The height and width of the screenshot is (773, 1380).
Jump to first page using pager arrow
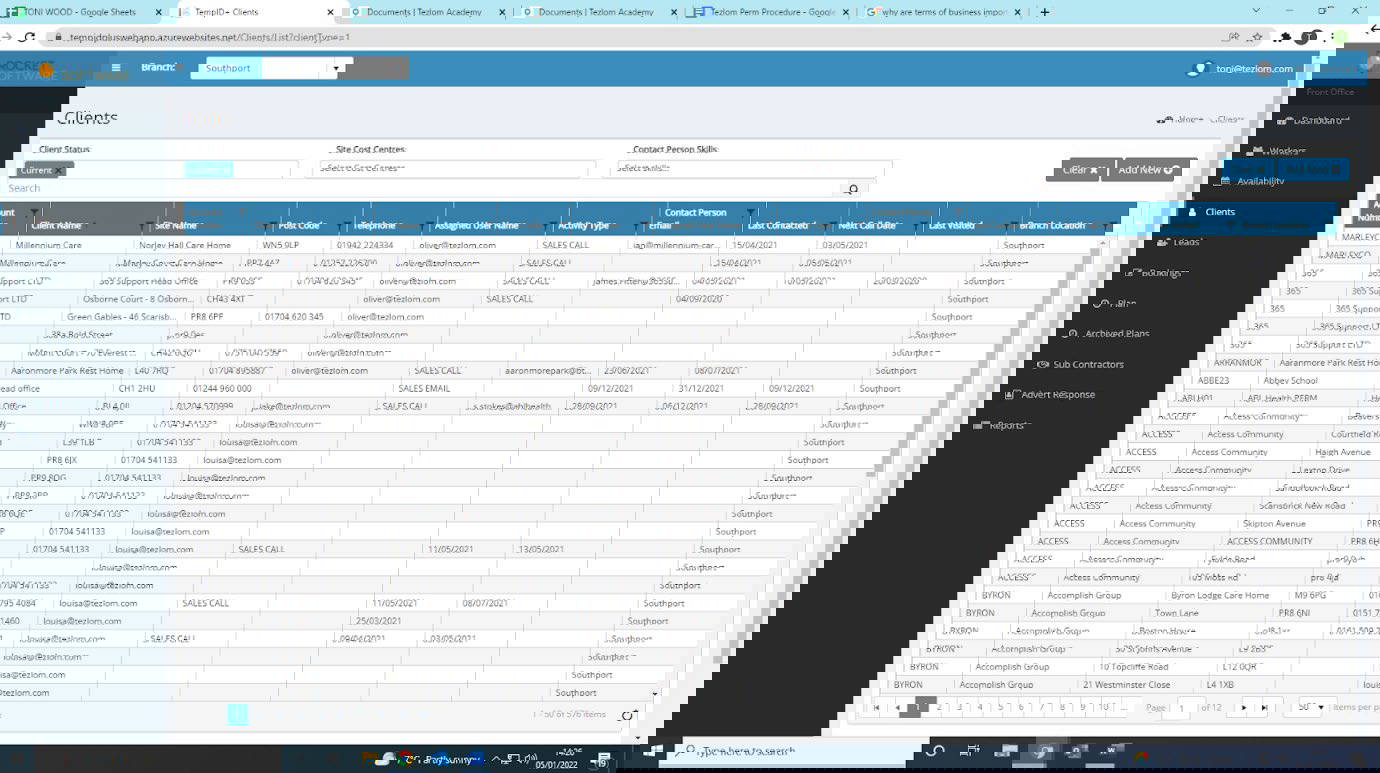coord(877,708)
